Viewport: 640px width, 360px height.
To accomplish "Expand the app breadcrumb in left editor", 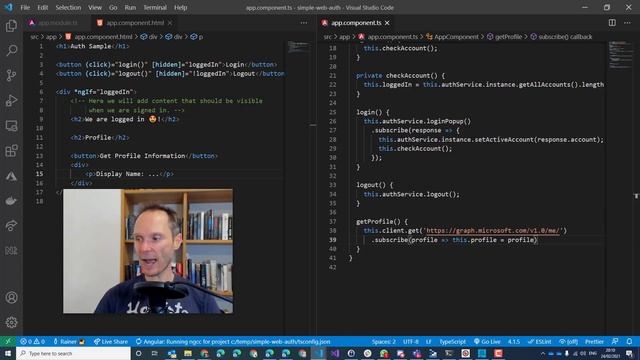I will tap(51, 37).
